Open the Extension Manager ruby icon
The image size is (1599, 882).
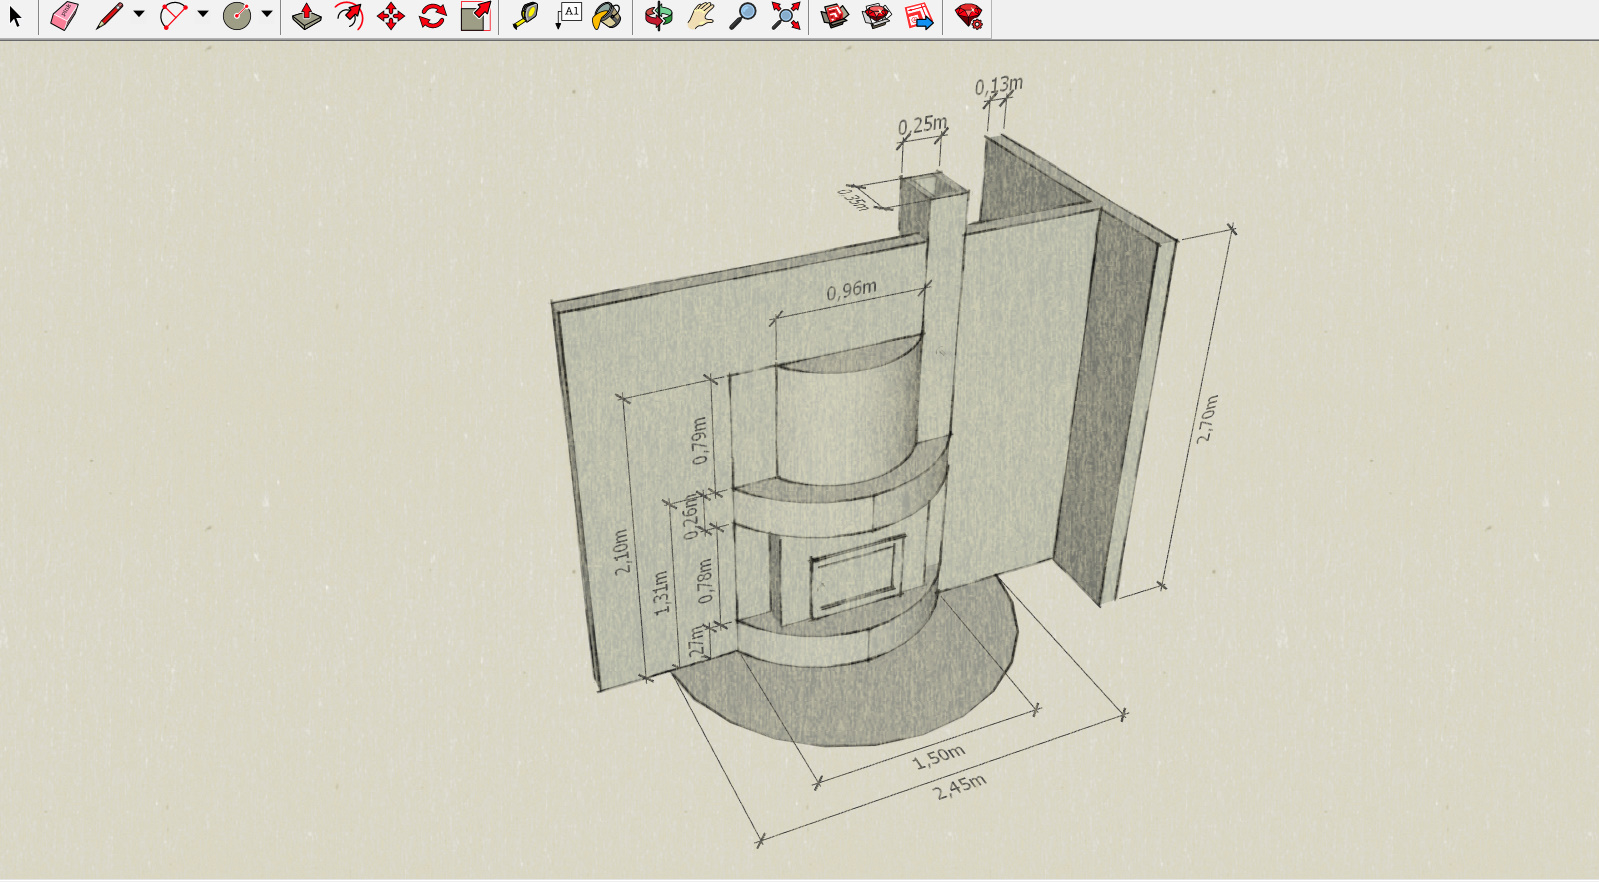click(x=968, y=16)
